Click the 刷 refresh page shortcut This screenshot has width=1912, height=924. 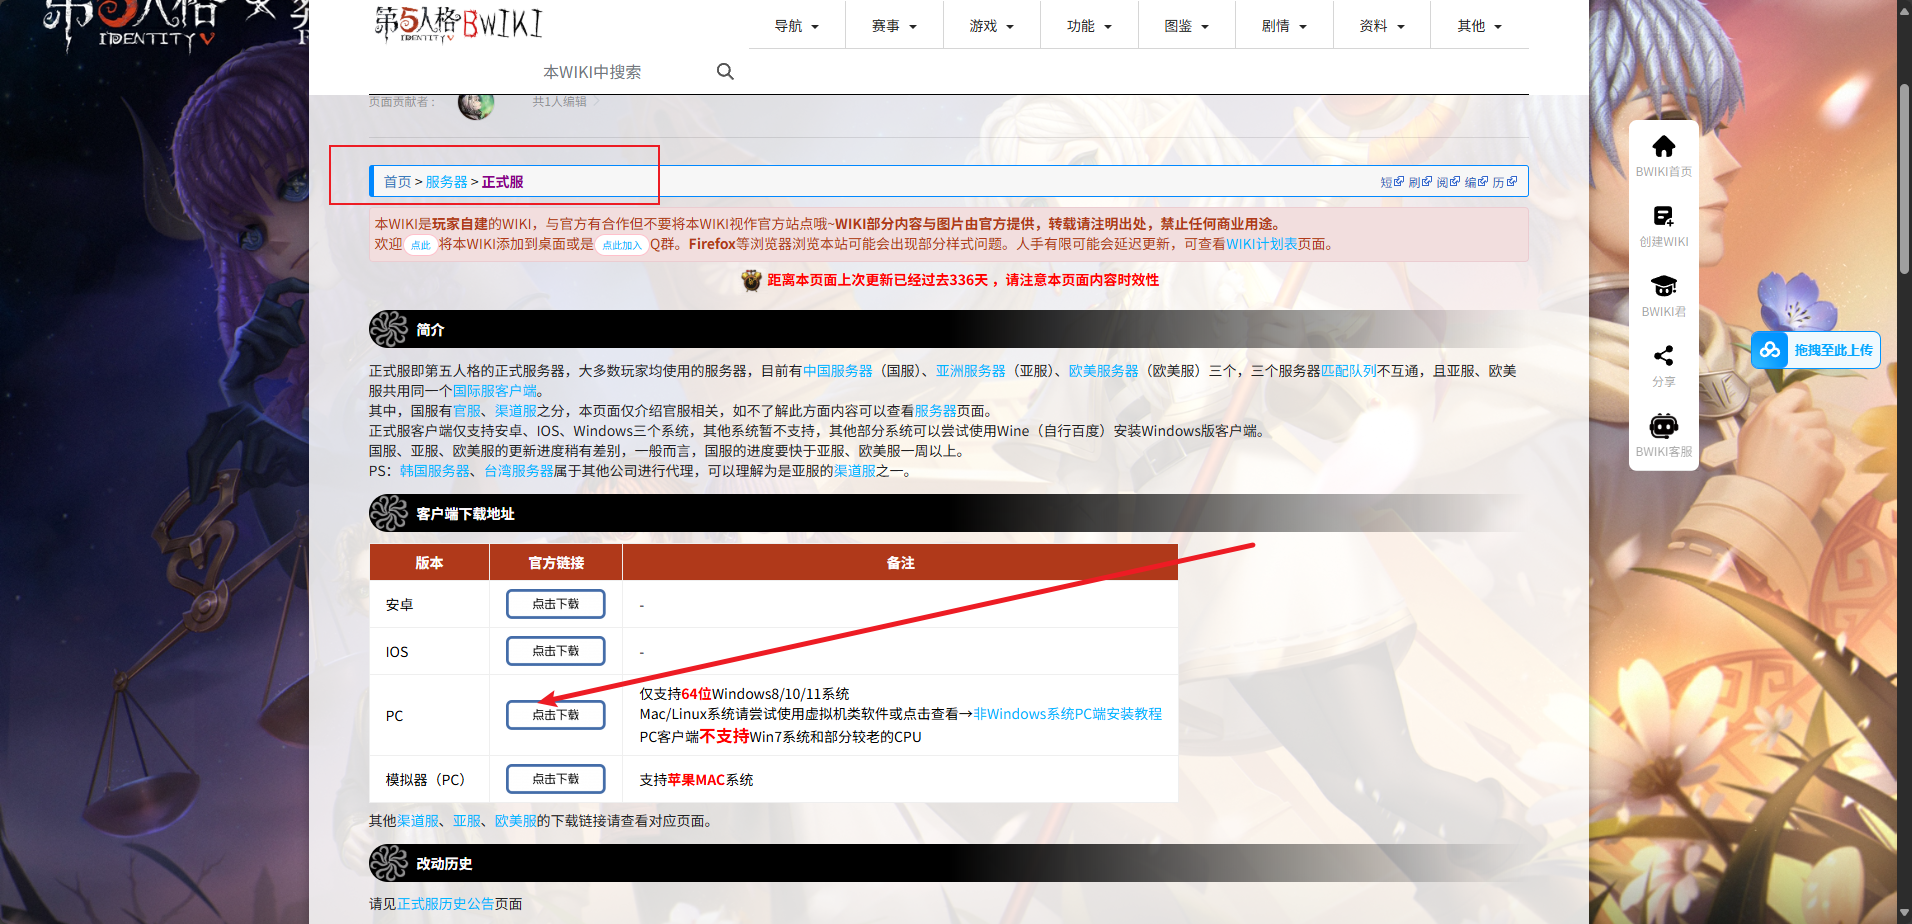[x=1420, y=182]
